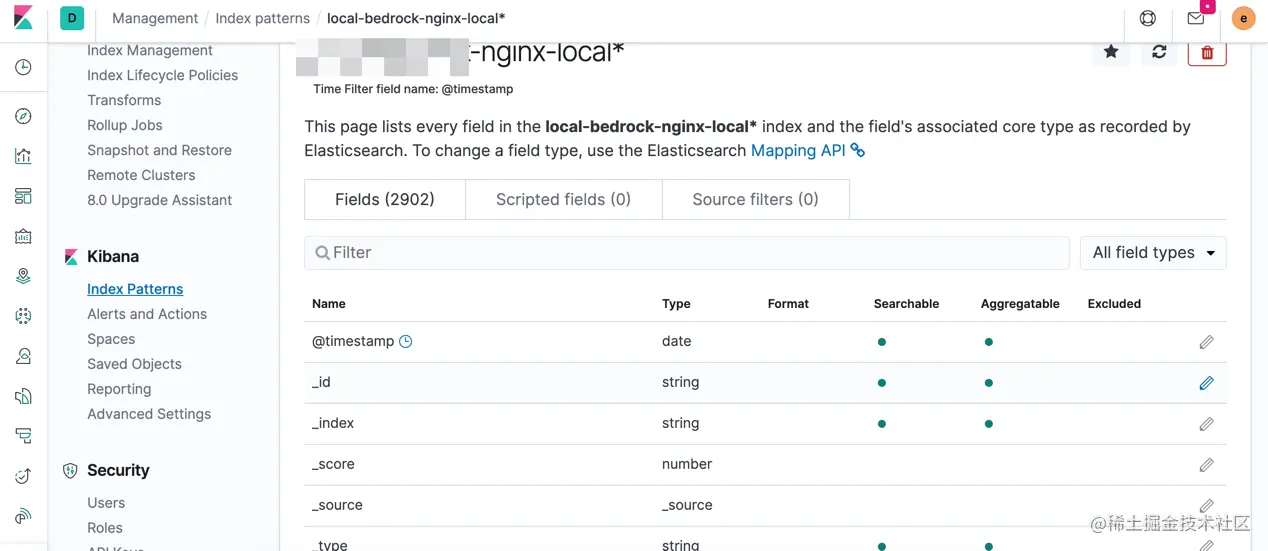Screen dimensions: 1268x551
Task: Edit the _id field with pencil icon
Action: point(1206,383)
